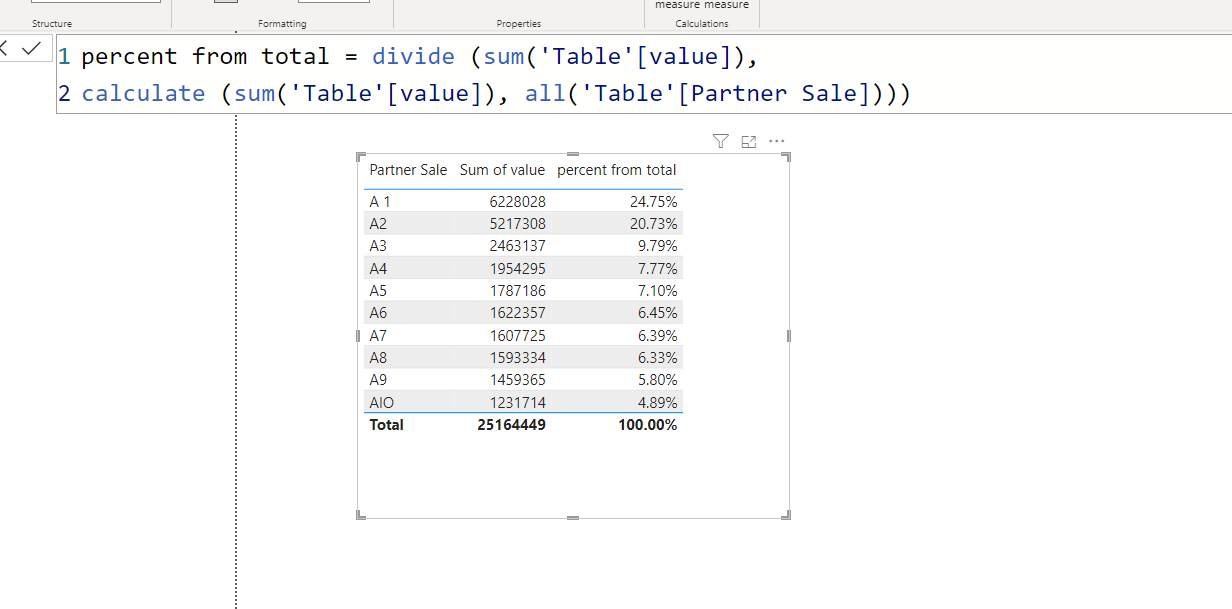Click the 24.75% percentage cell
Image resolution: width=1232 pixels, height=609 pixels.
653,201
